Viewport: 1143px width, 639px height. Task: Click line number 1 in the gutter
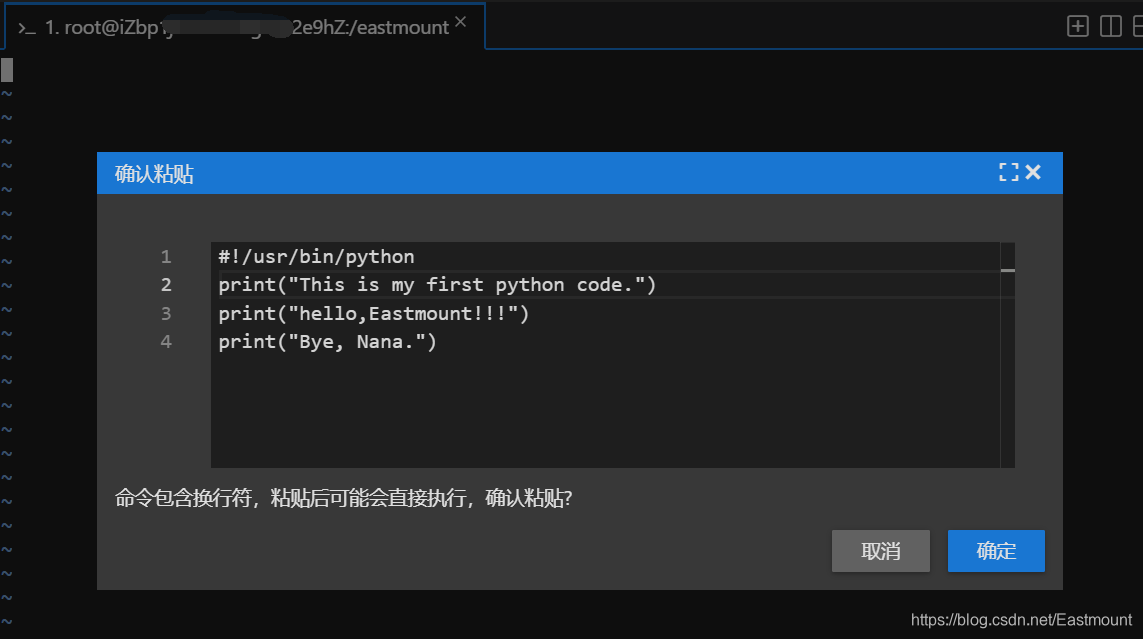166,256
